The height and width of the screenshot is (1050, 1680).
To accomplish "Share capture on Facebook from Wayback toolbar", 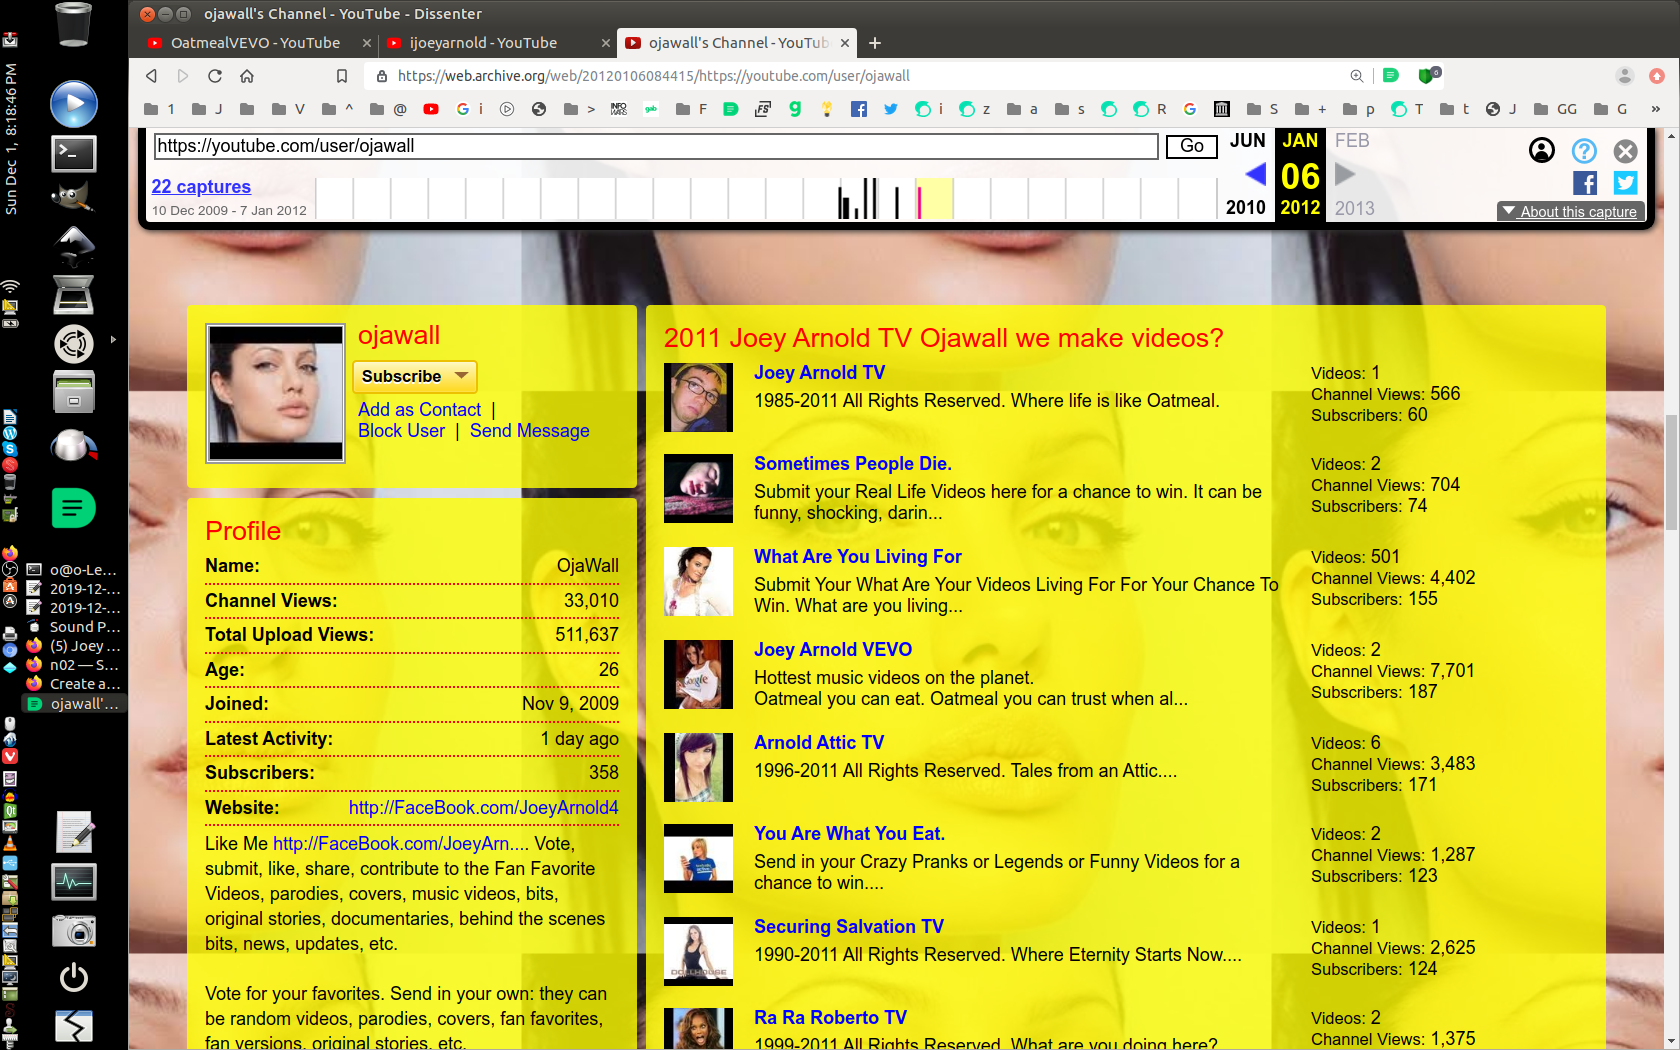I will click(x=1585, y=183).
